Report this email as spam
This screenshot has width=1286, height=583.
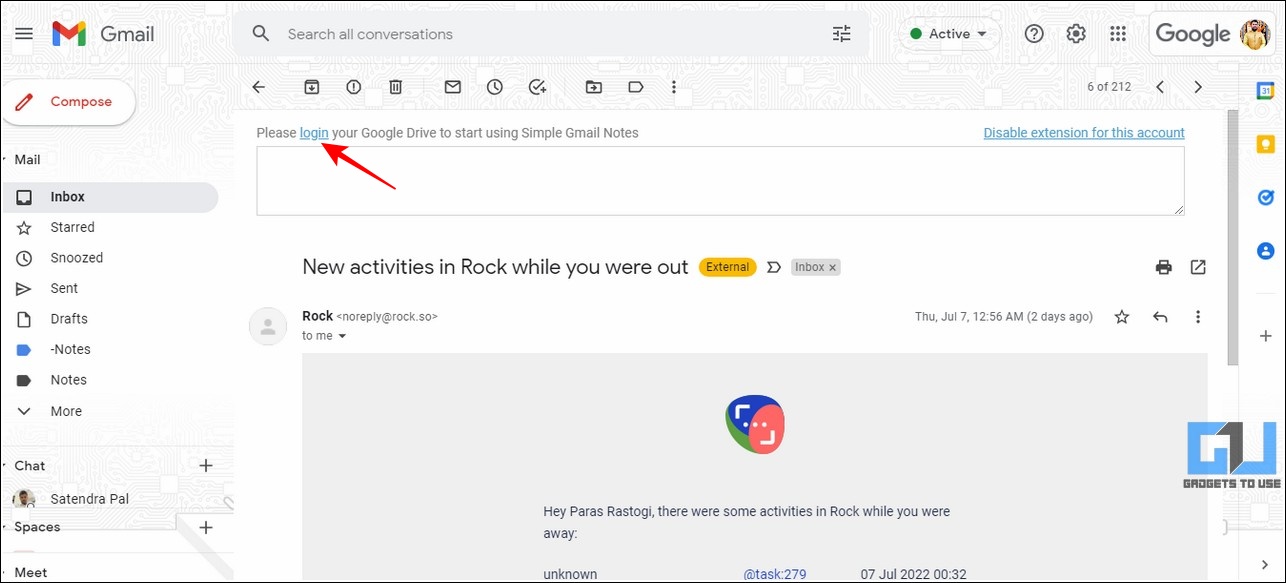pyautogui.click(x=354, y=87)
